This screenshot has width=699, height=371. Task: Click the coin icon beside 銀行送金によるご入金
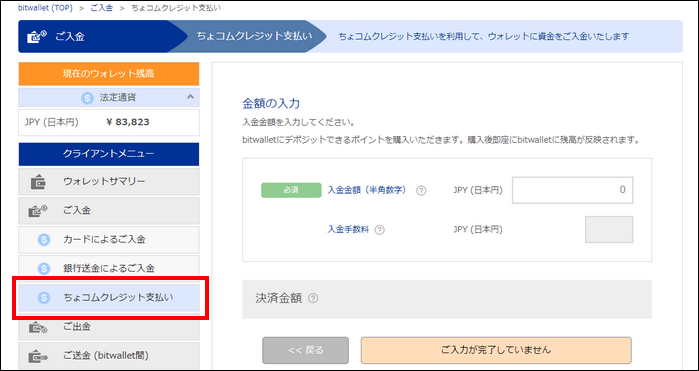click(44, 269)
